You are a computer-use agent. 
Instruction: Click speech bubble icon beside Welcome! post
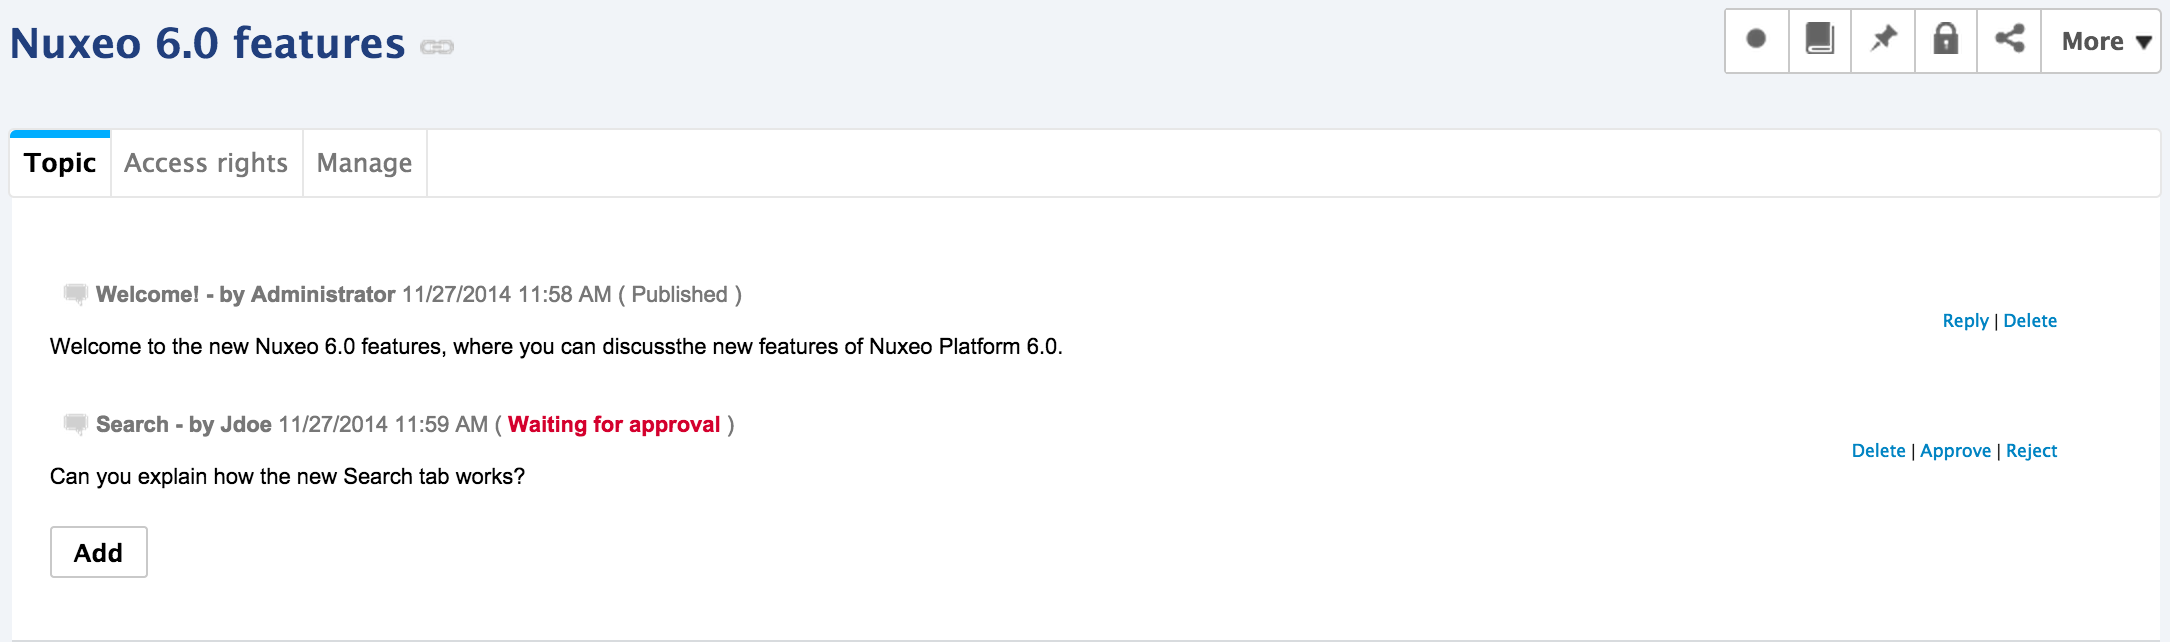click(x=75, y=294)
